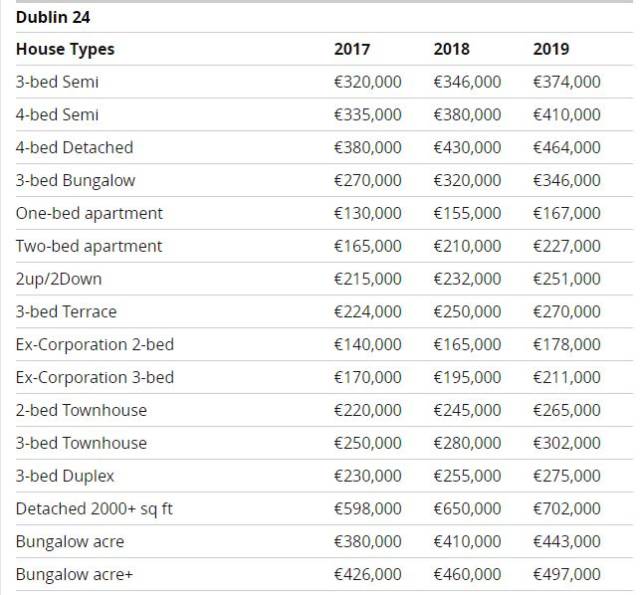Select Bungalow acre+ 2019 price €497,000
This screenshot has height=595, width=640.
click(x=567, y=574)
